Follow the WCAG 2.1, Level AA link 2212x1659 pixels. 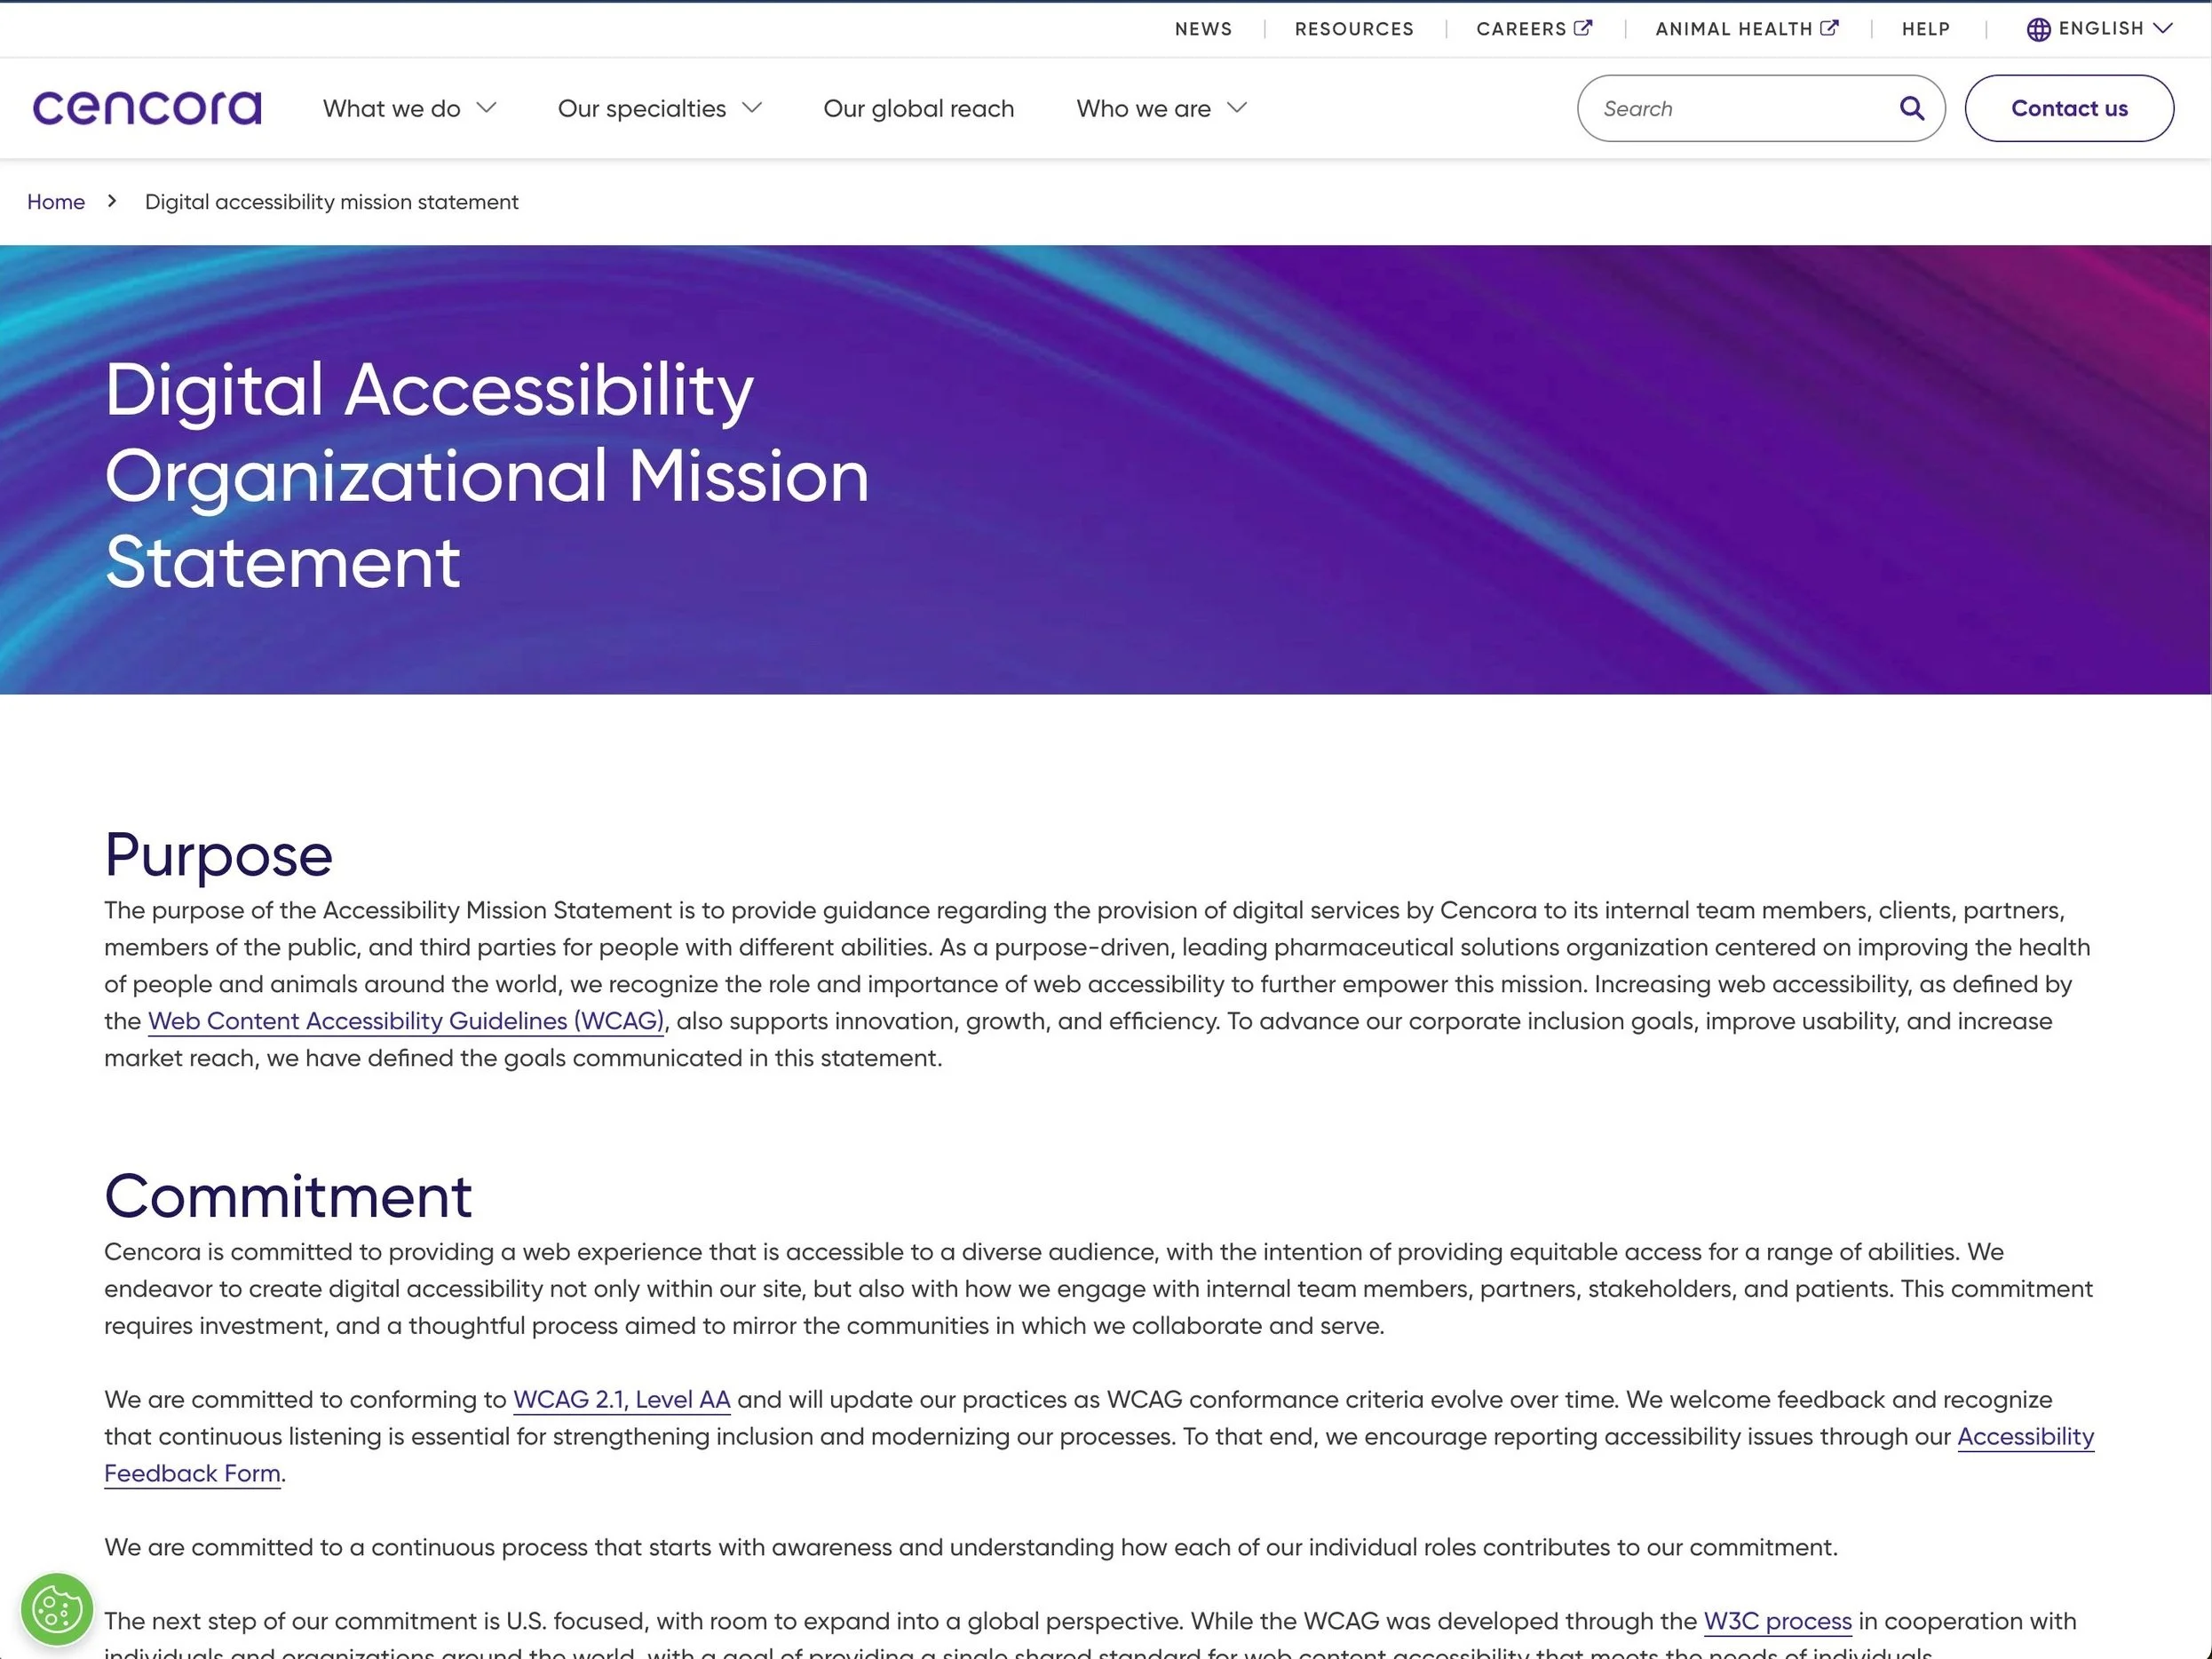click(622, 1399)
